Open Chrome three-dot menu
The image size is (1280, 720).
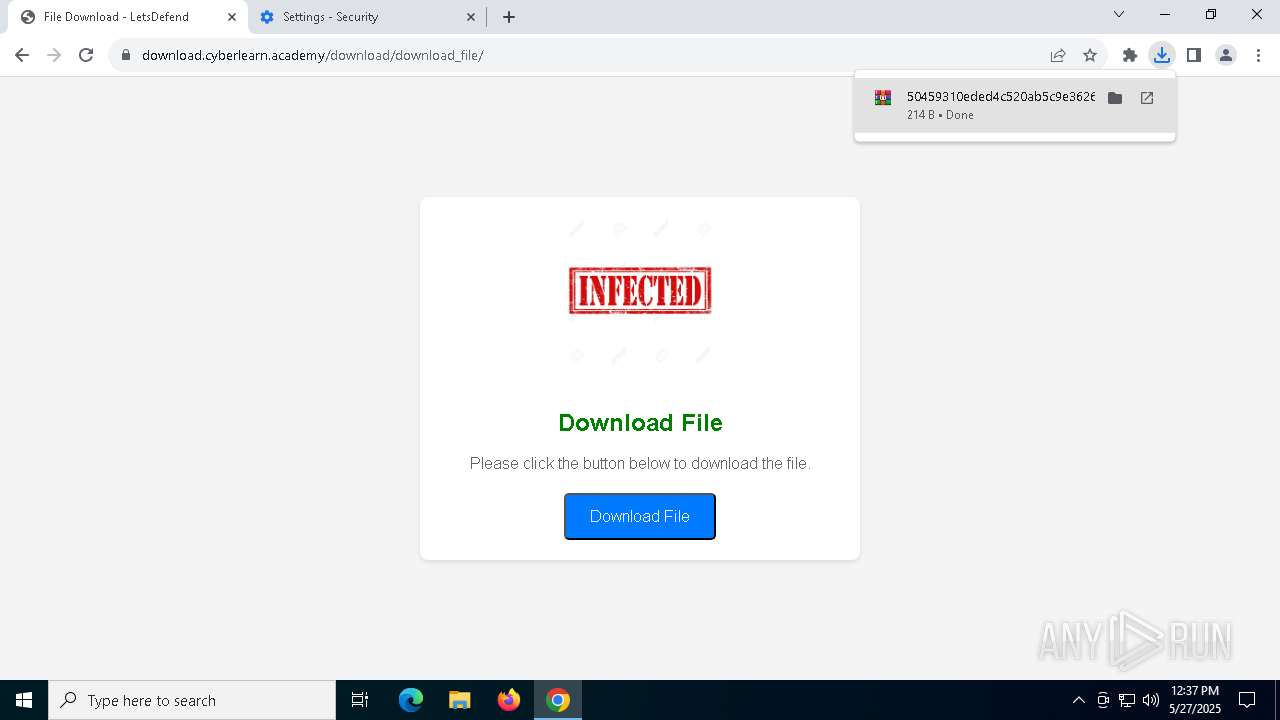coord(1258,55)
